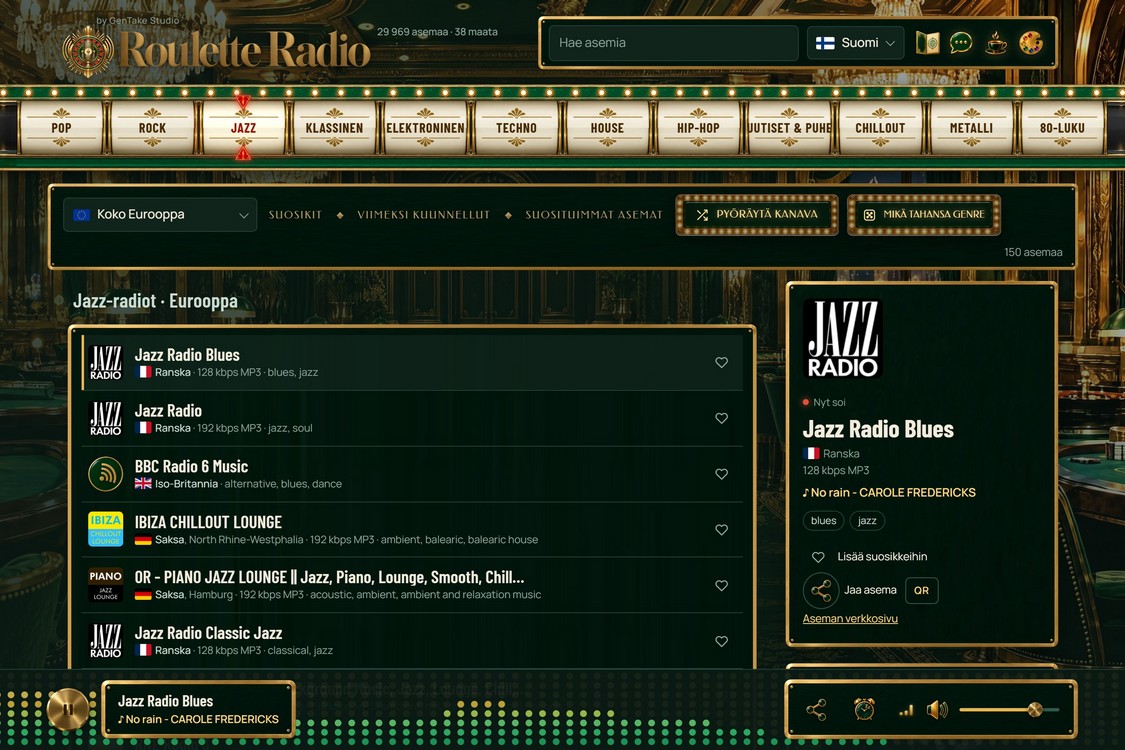Open the Aseman verkkosivu link

pyautogui.click(x=850, y=619)
